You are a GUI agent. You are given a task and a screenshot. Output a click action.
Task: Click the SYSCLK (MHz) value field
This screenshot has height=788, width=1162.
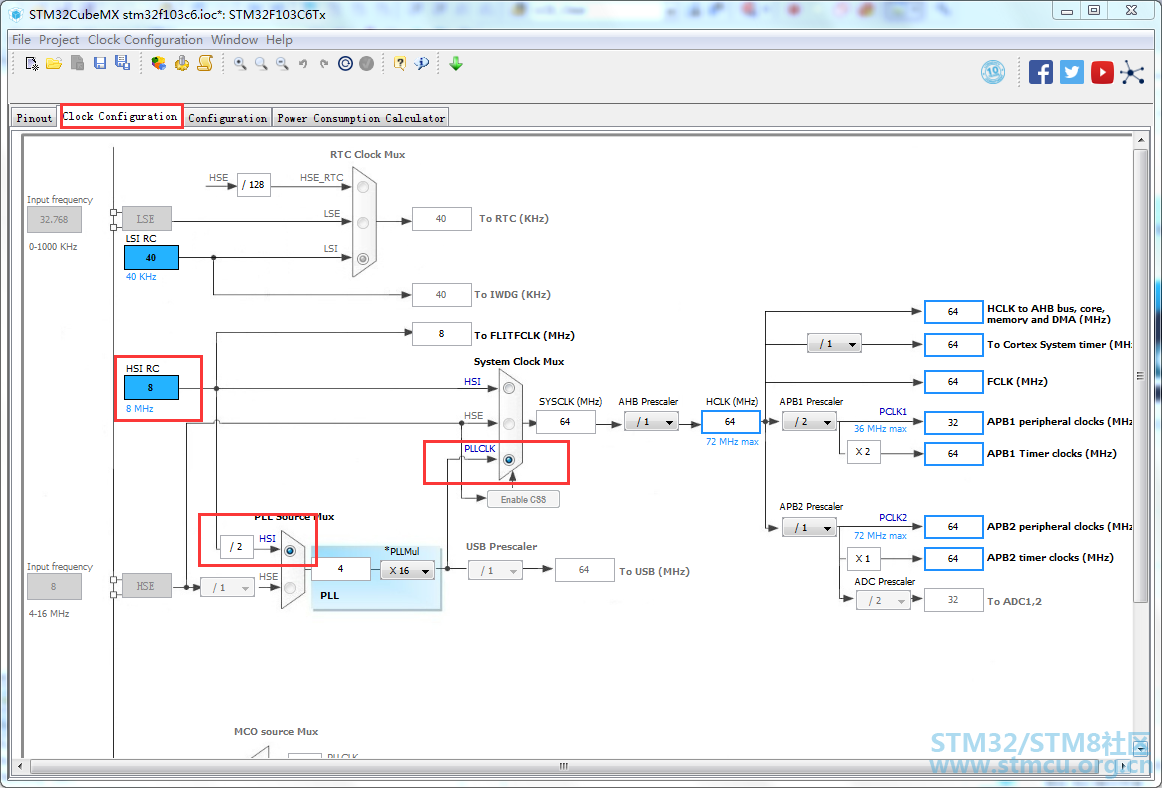(x=565, y=422)
